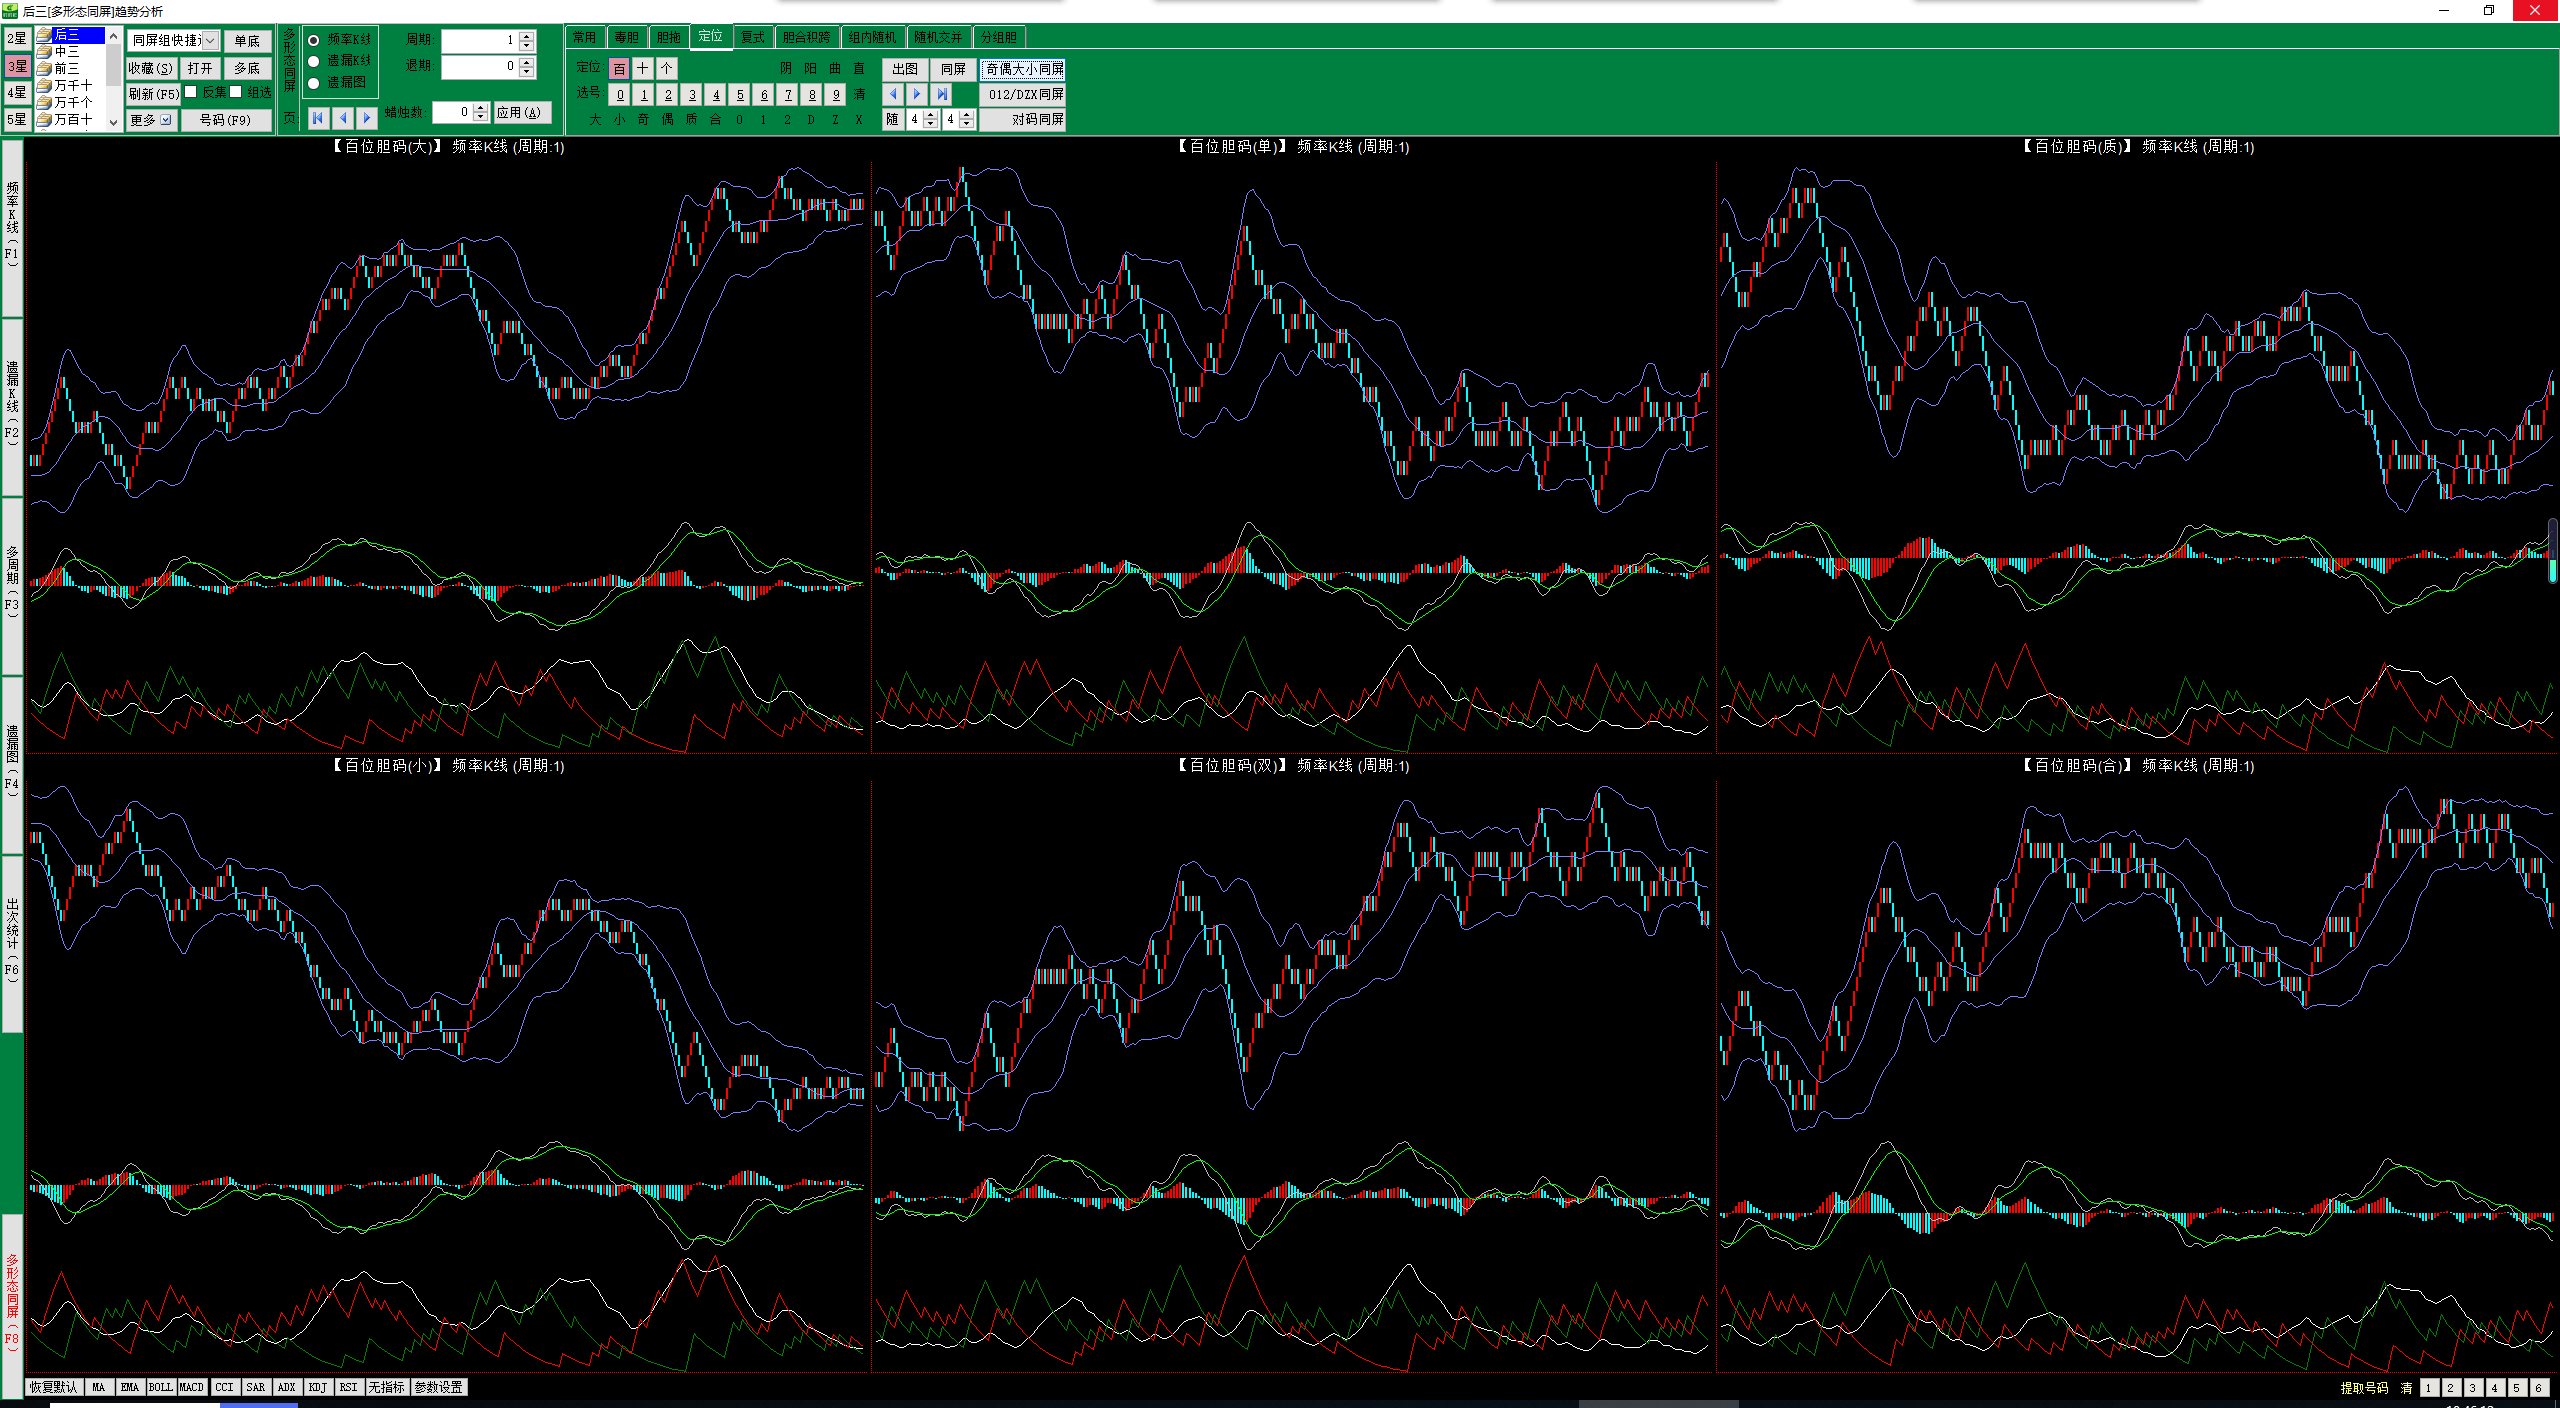Click previous page arrow next to 页

343,118
